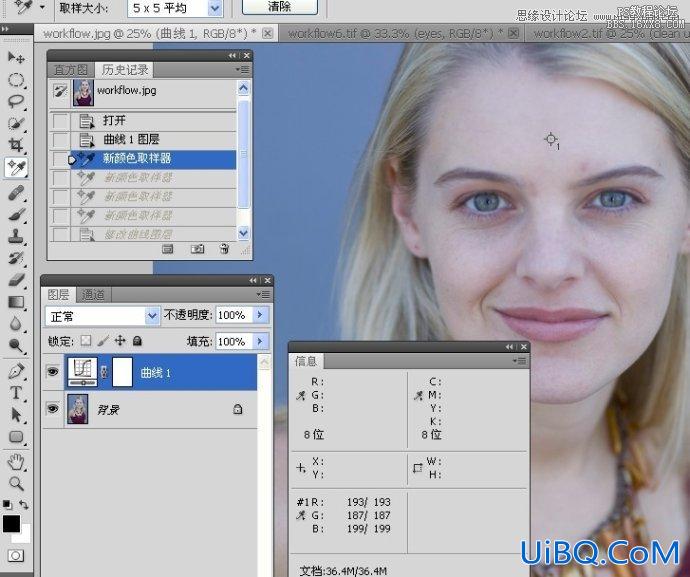690x577 pixels.
Task: Select the Blur tool
Action: pos(16,324)
